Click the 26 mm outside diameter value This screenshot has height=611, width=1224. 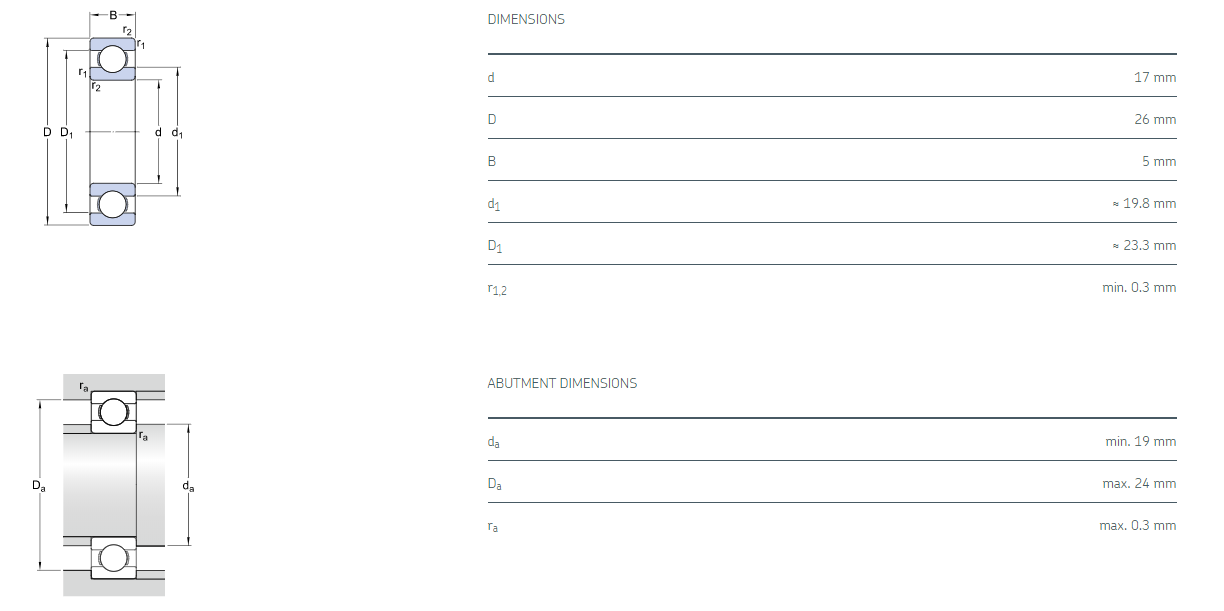point(1154,119)
